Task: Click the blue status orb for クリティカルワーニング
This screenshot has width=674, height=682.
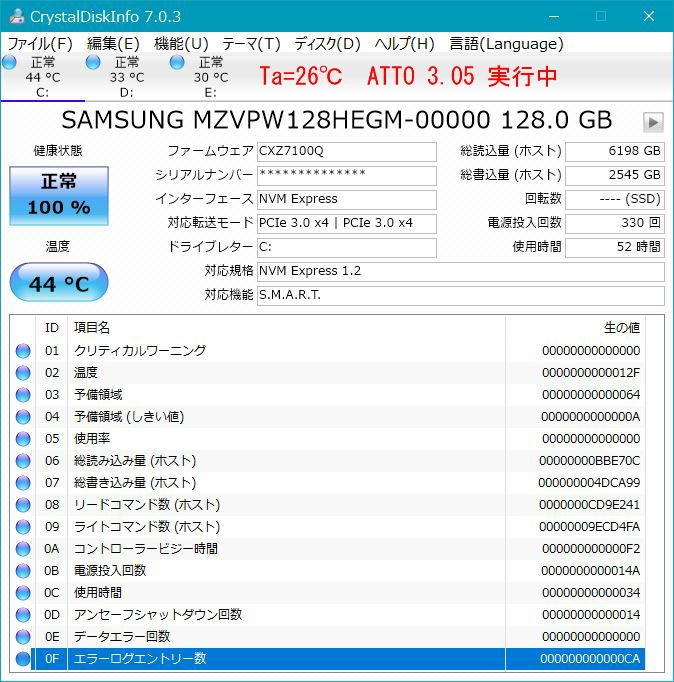Action: [23, 351]
